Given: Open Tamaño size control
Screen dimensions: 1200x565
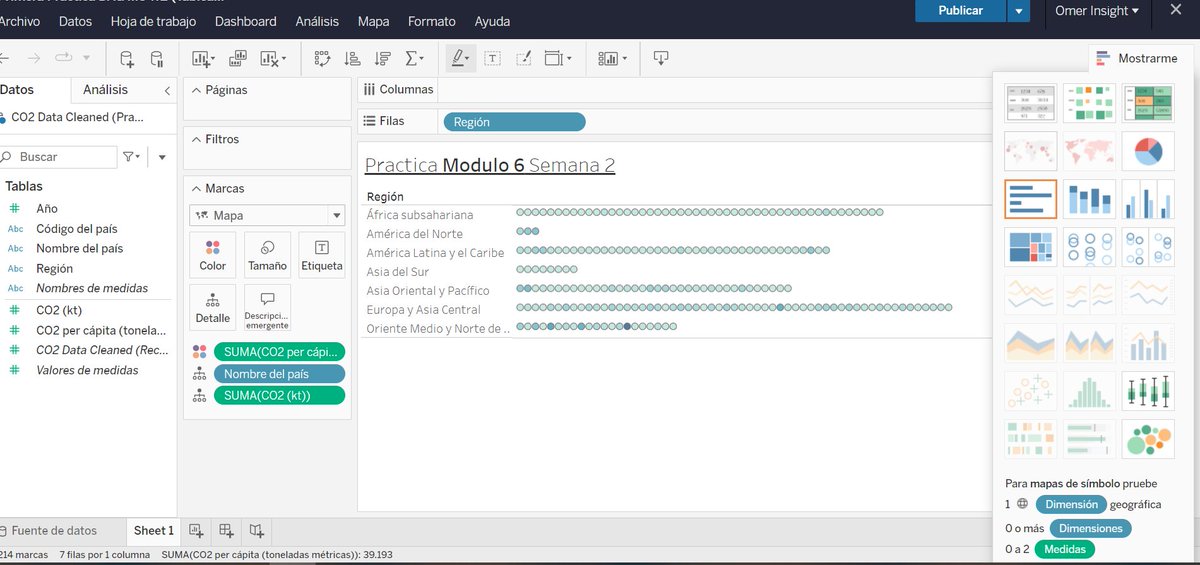Looking at the screenshot, I should [267, 255].
